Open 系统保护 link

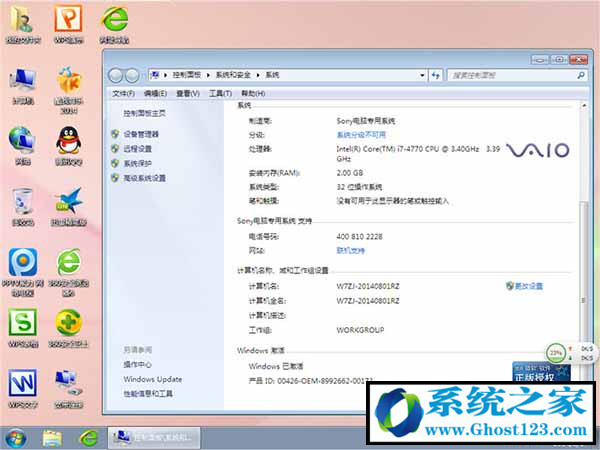(x=137, y=163)
